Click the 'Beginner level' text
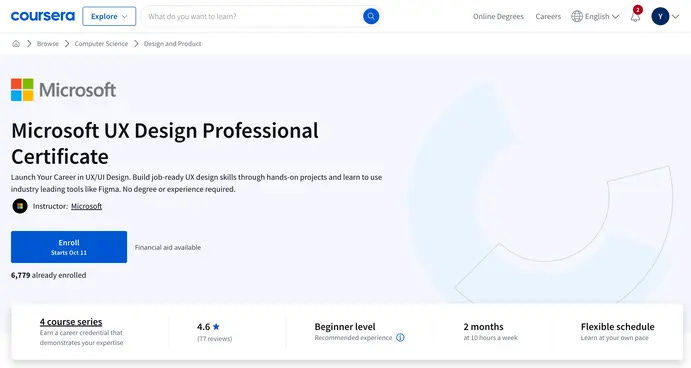Image resolution: width=691 pixels, height=368 pixels. (345, 327)
